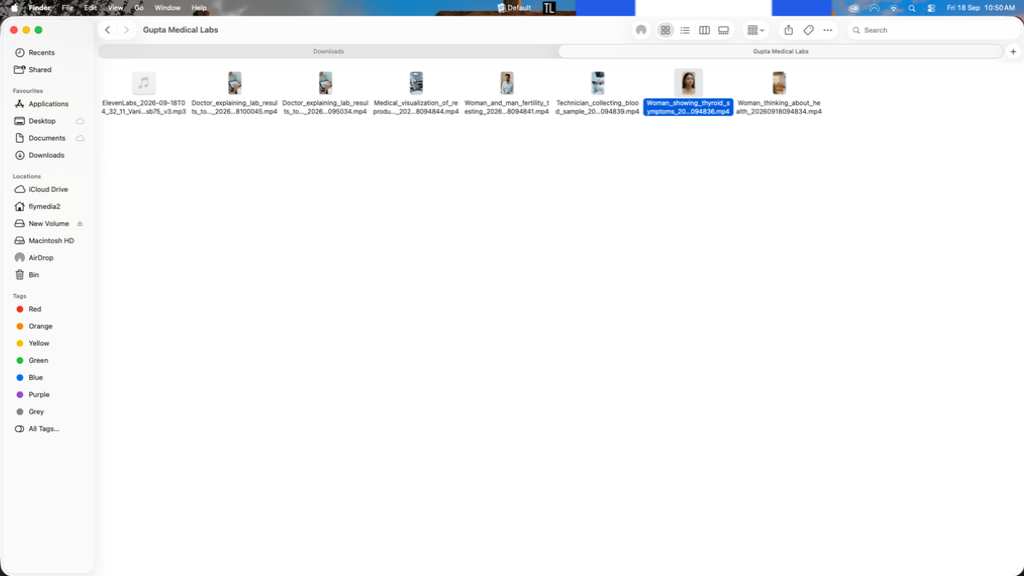1024x576 pixels.
Task: Click the tag icon in toolbar
Action: click(808, 30)
